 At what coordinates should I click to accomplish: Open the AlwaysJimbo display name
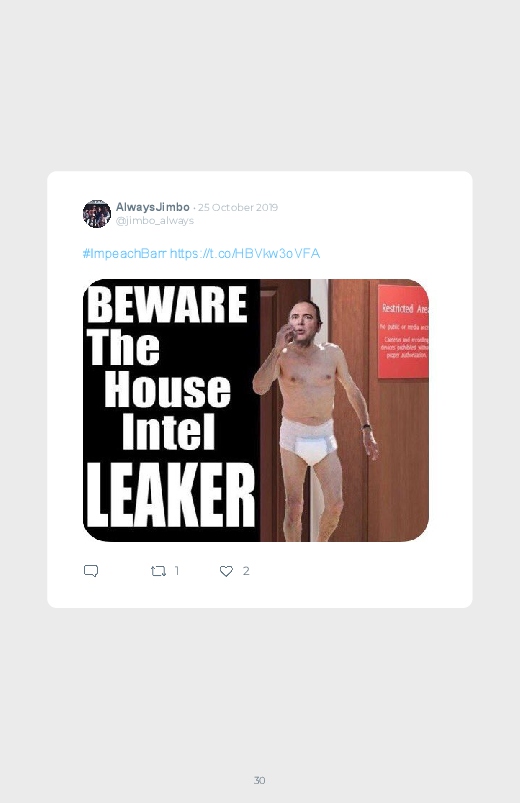[153, 207]
